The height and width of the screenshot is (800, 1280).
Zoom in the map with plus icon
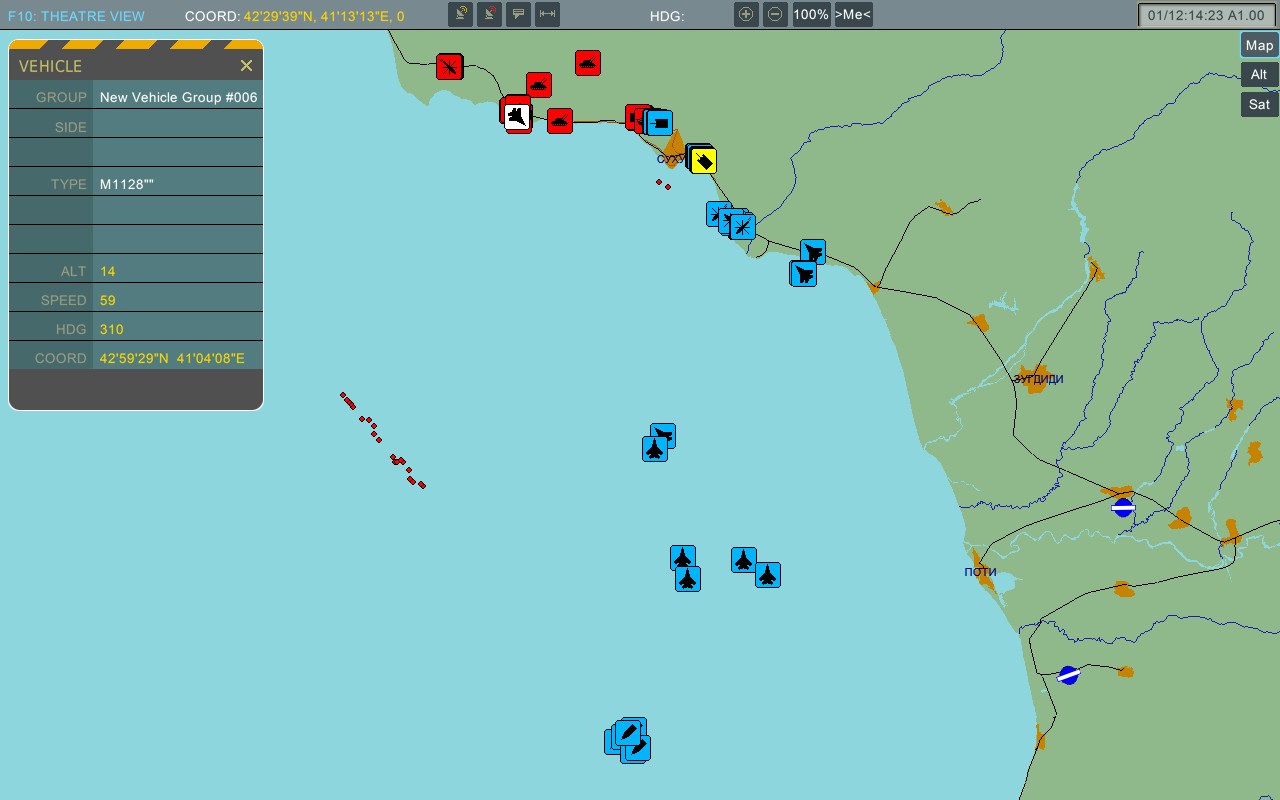(746, 14)
